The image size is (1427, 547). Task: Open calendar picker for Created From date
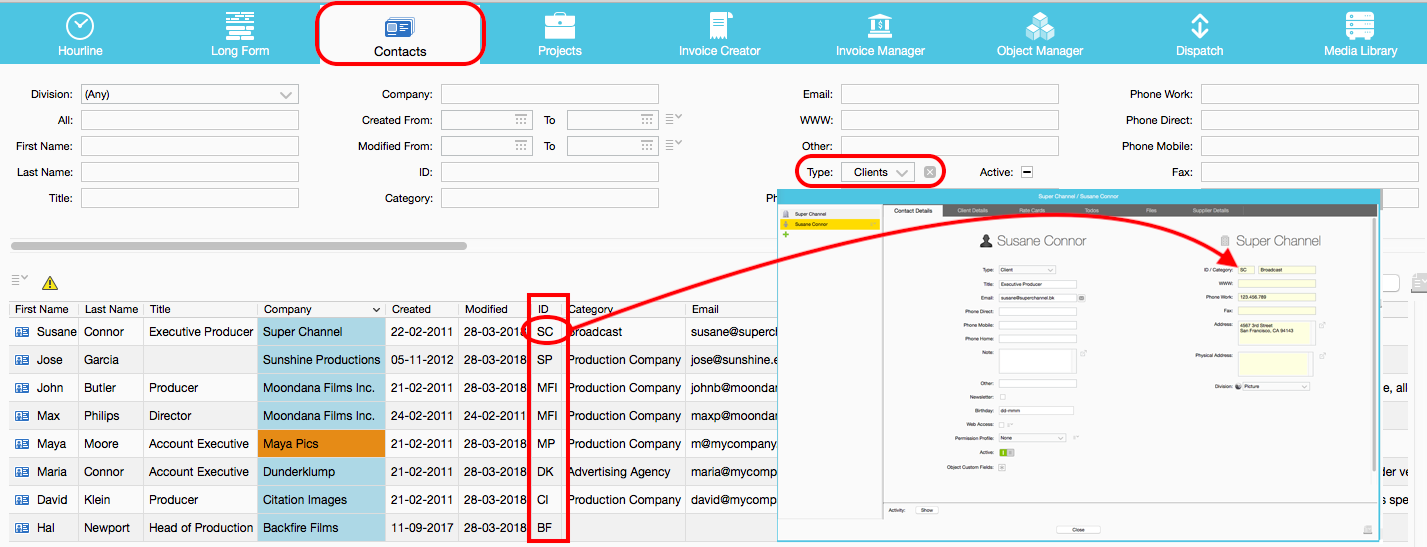point(521,120)
